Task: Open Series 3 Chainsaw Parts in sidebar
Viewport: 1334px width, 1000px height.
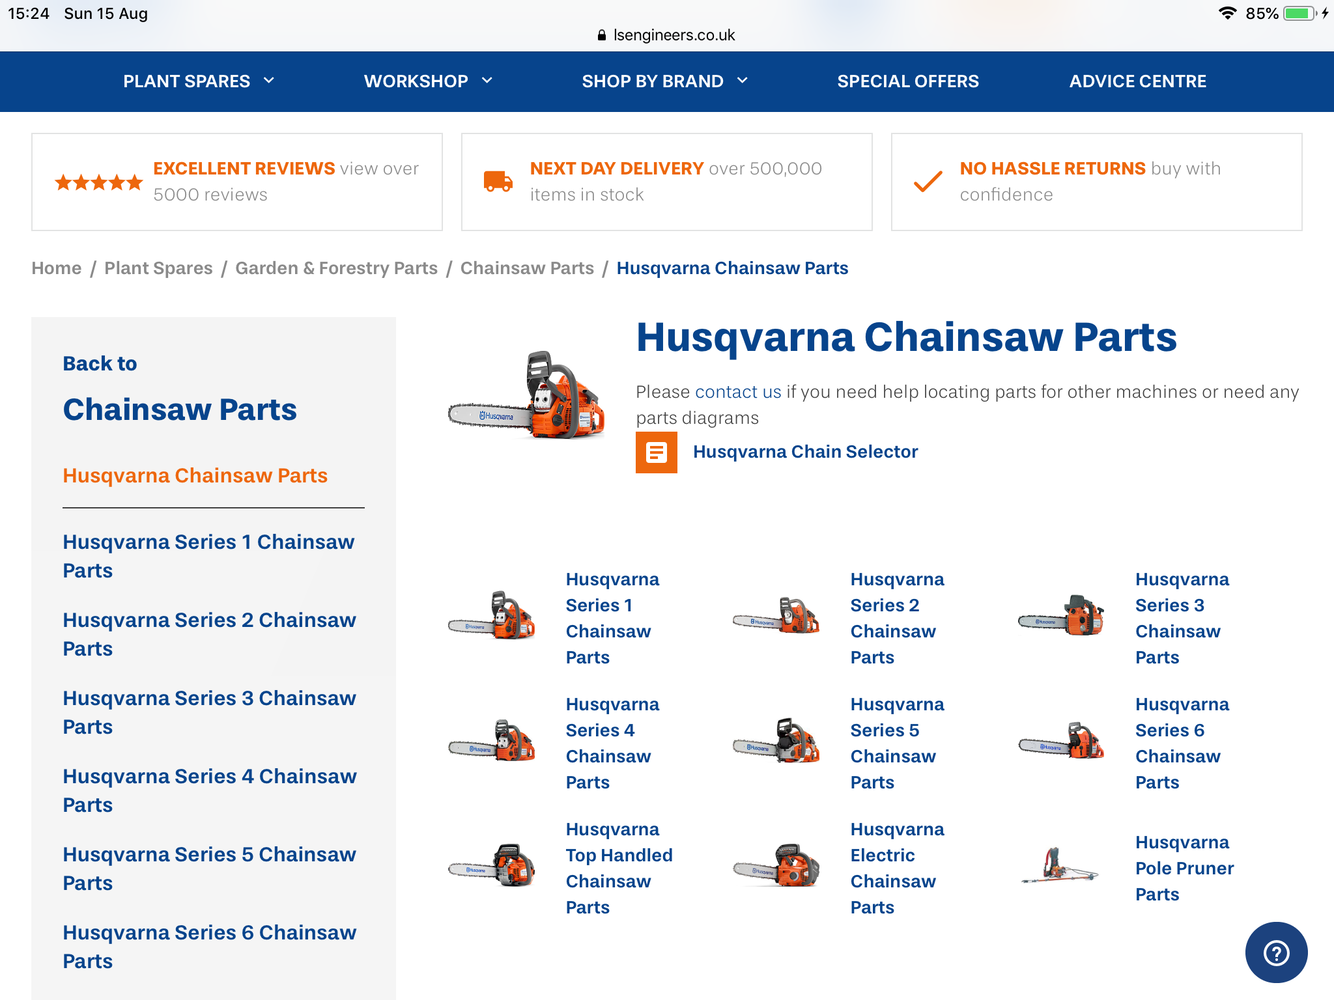Action: coord(209,712)
